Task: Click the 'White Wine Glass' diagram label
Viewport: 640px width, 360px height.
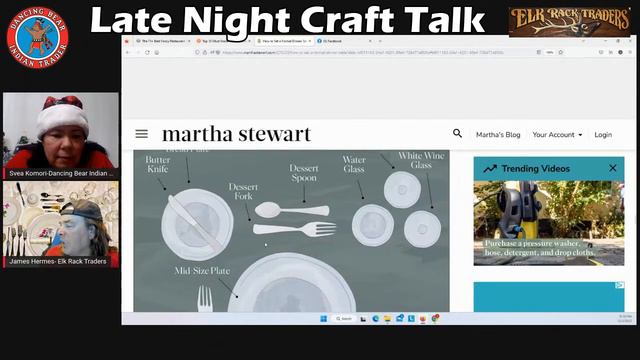Action: coord(421,160)
